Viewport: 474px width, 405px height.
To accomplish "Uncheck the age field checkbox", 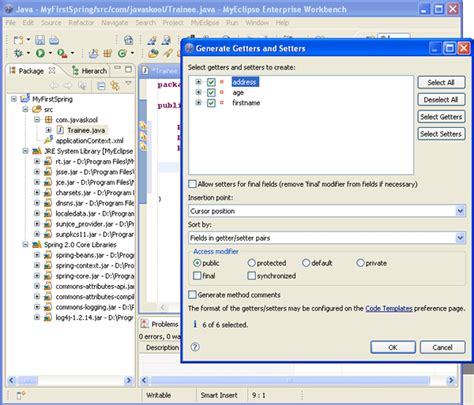I will [x=211, y=92].
